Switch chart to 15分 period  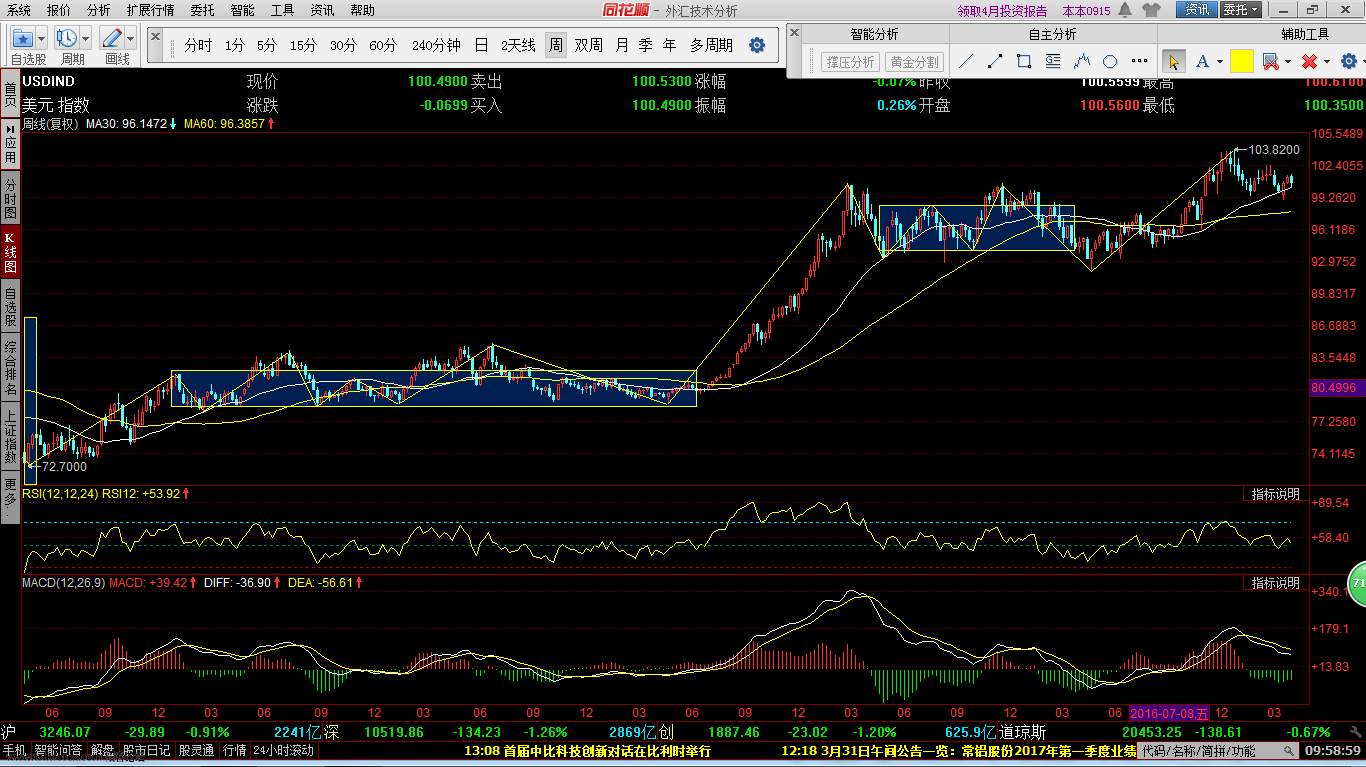(x=303, y=45)
